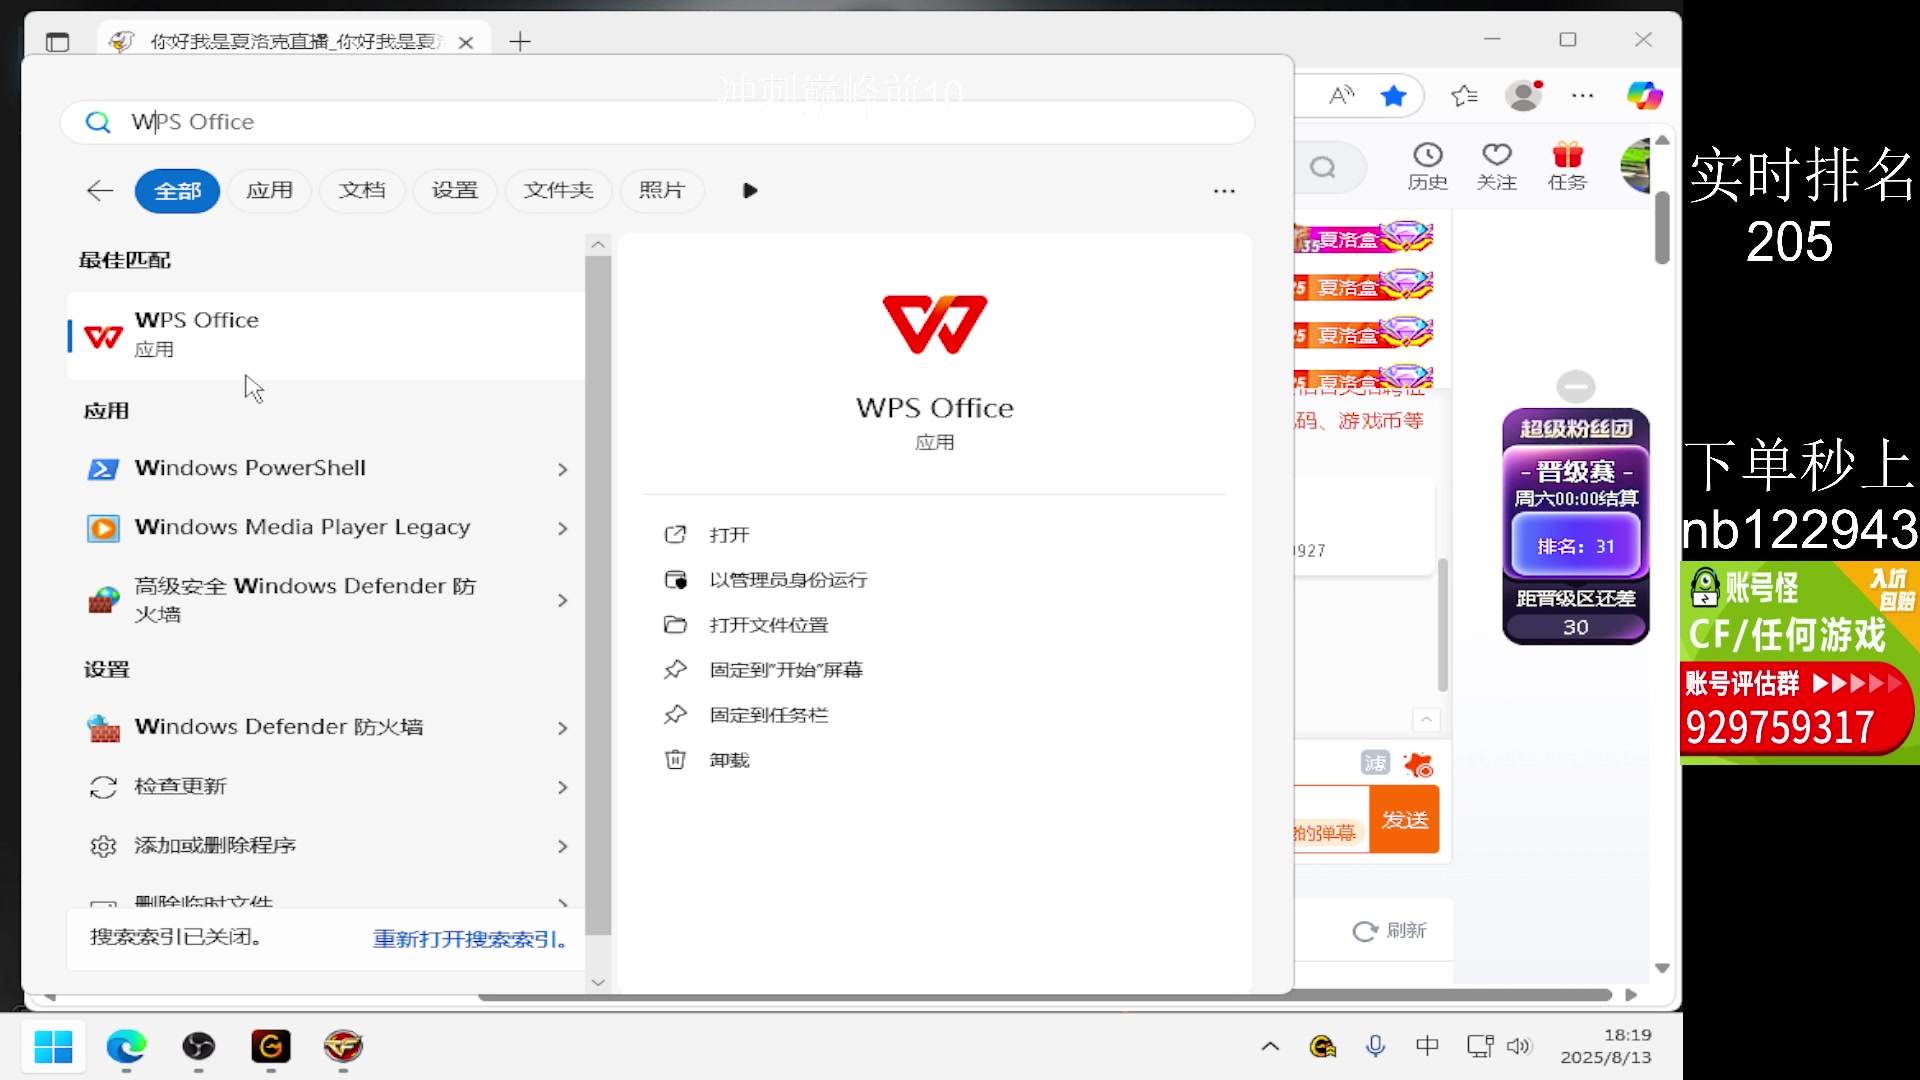Open the Edge profile avatar
This screenshot has width=1920, height=1080.
[1524, 96]
